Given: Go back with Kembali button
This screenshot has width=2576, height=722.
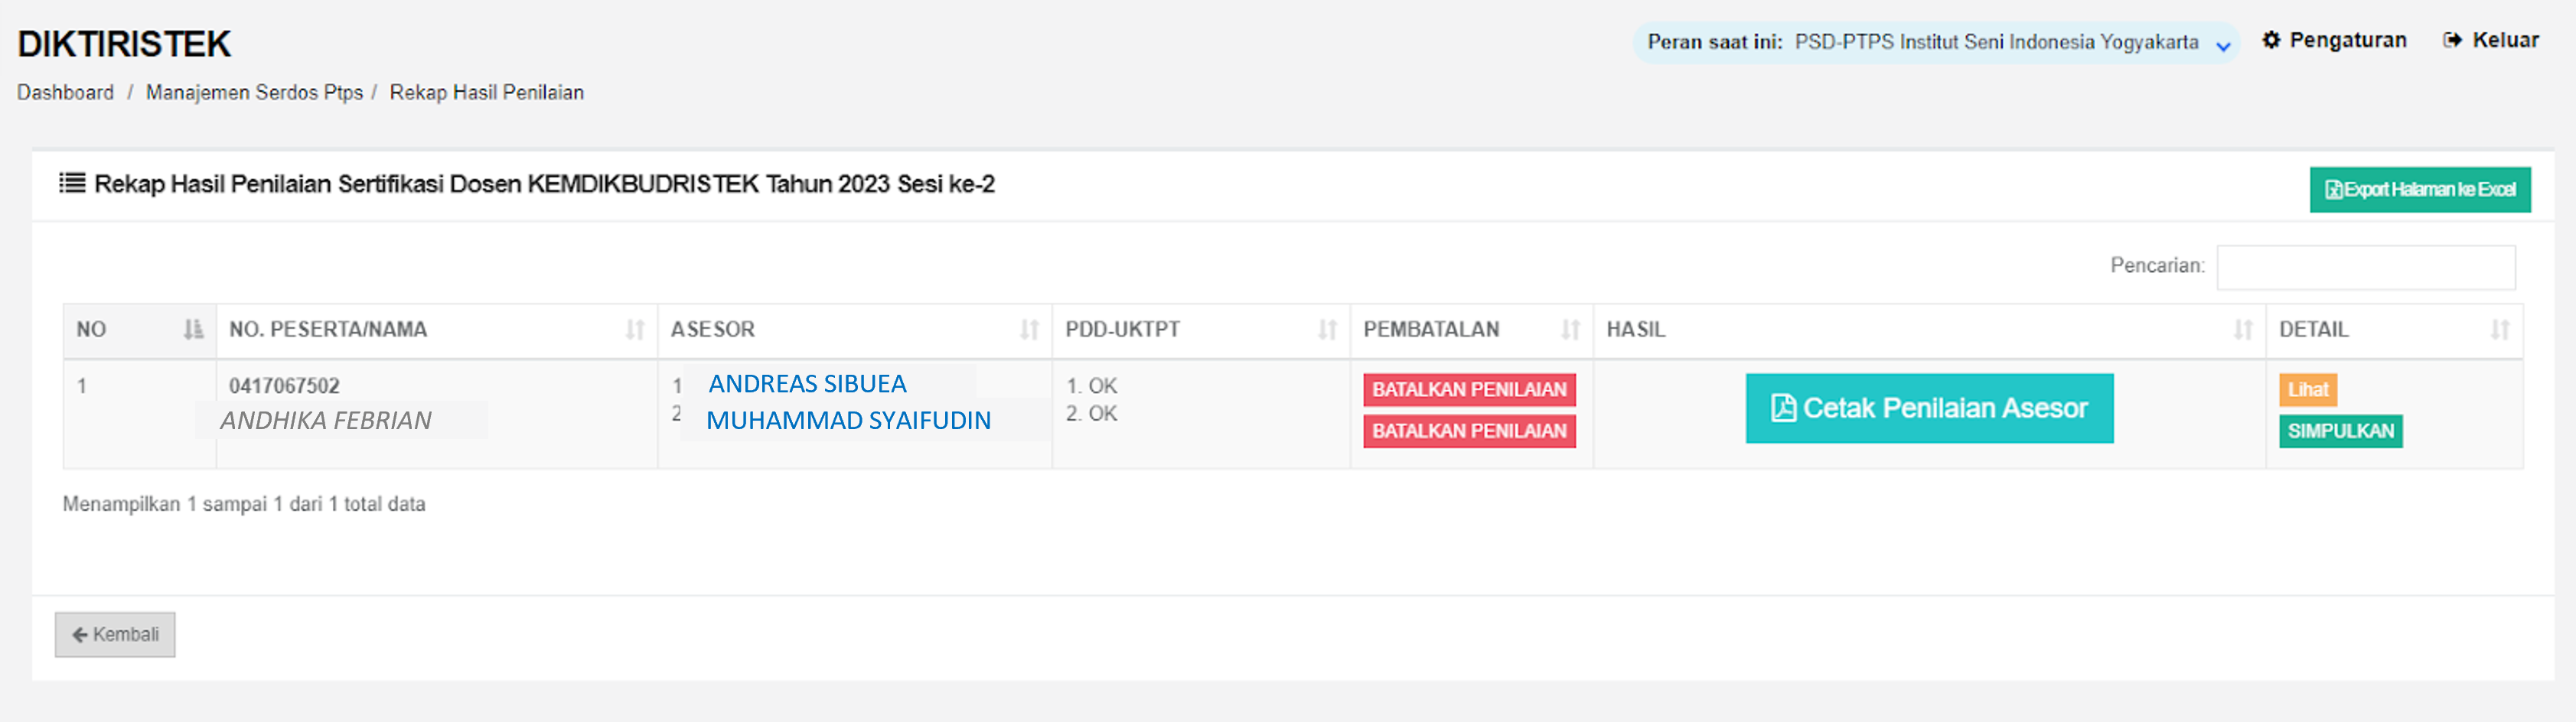Looking at the screenshot, I should click(115, 634).
